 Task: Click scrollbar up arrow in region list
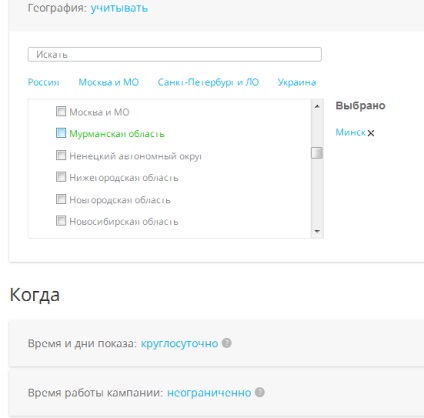(317, 106)
